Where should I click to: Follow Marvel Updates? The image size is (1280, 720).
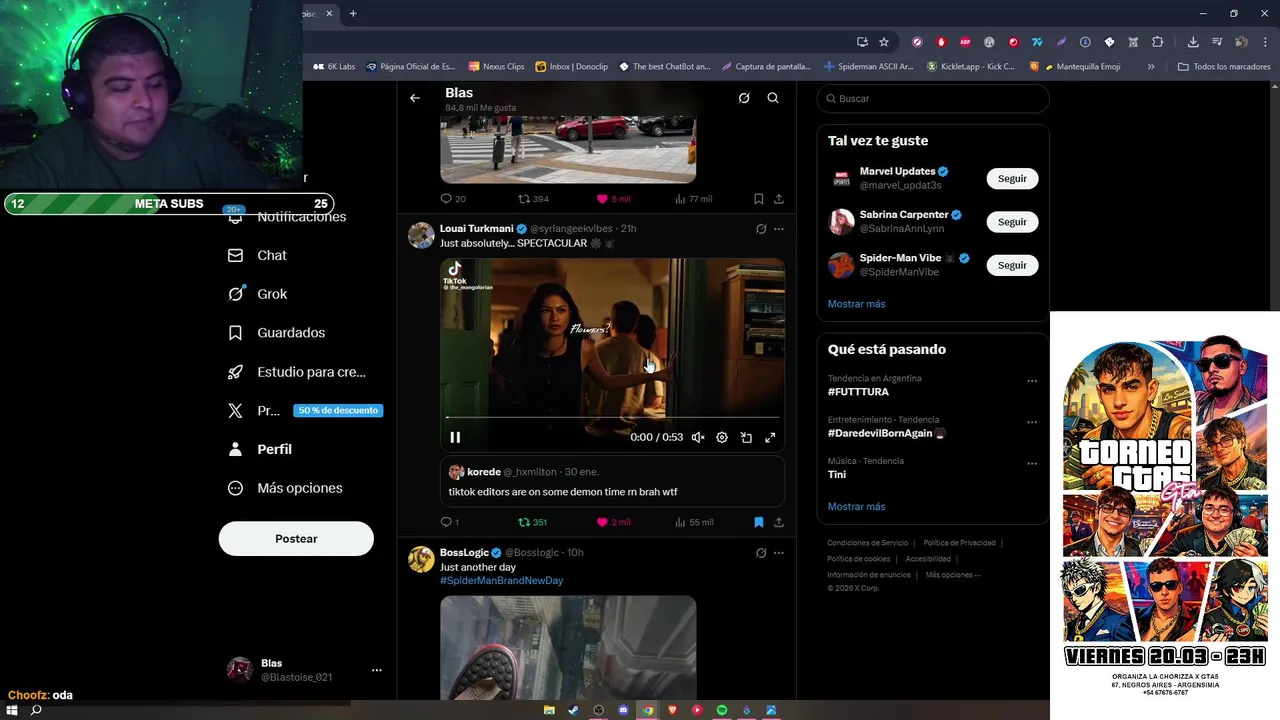pos(1012,178)
